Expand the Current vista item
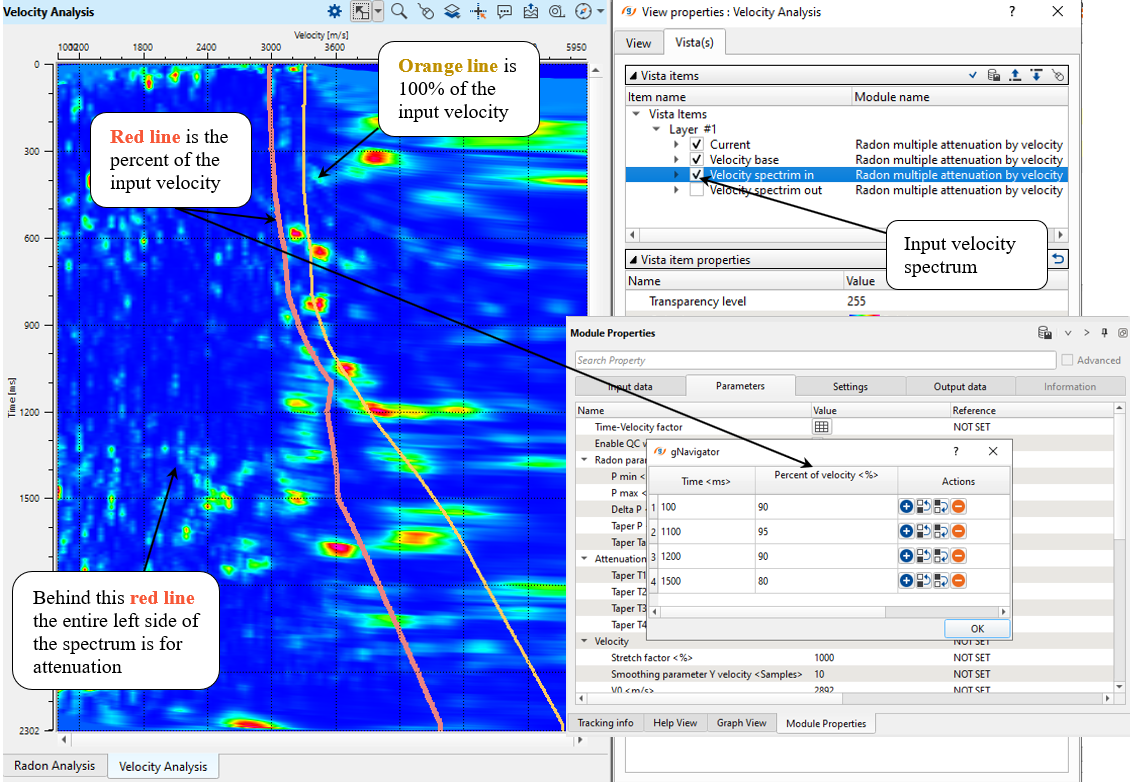The image size is (1133, 782). pos(677,145)
